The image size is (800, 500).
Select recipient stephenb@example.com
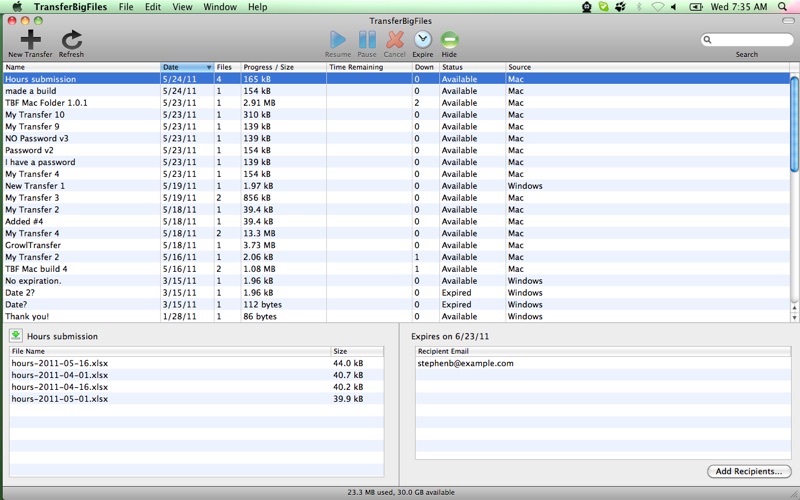tap(603, 363)
